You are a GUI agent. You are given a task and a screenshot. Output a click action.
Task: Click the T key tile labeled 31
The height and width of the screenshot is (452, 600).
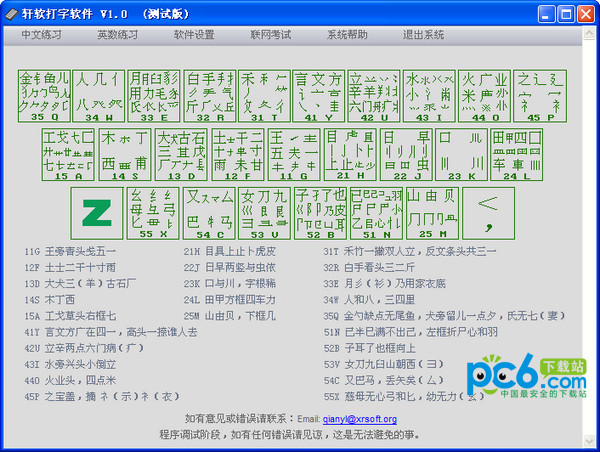pyautogui.click(x=264, y=95)
